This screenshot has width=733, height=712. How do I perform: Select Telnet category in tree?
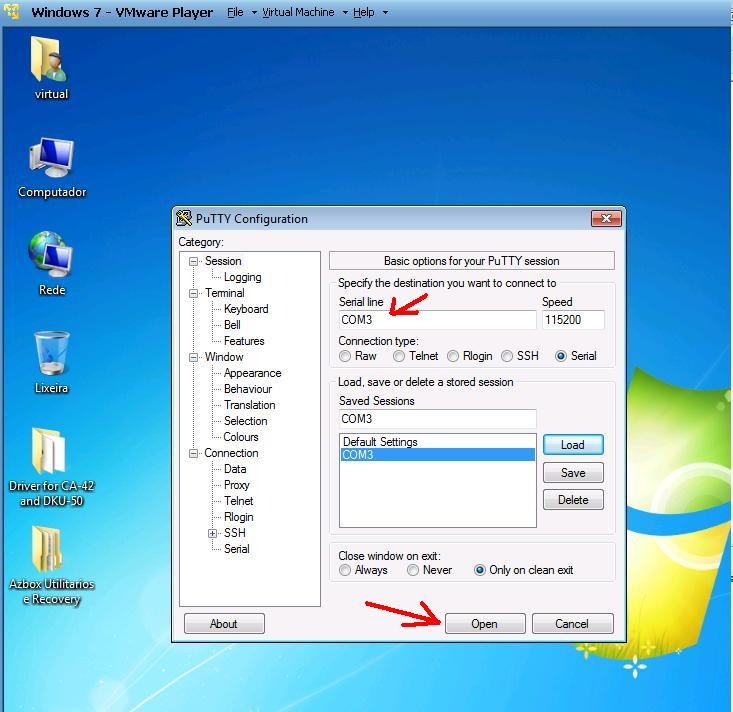point(238,501)
